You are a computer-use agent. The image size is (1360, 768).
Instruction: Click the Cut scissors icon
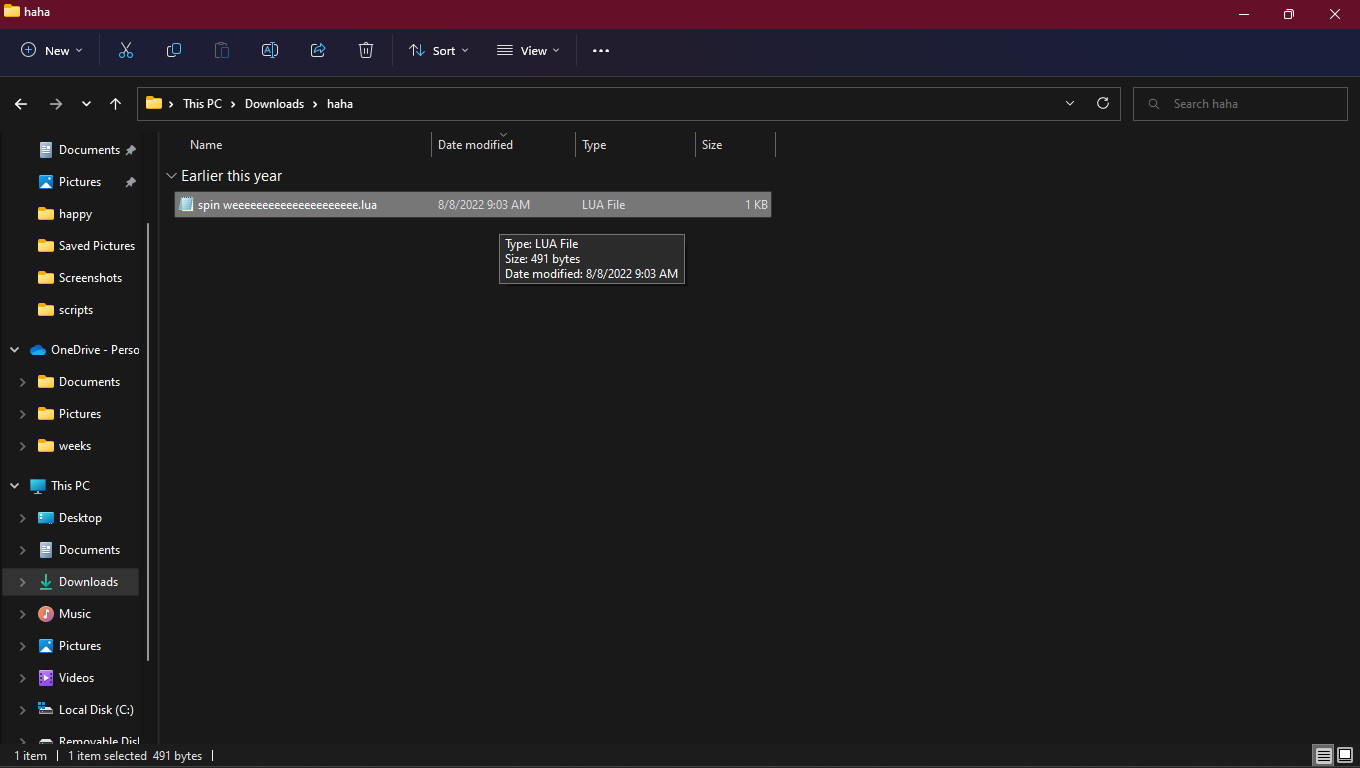tap(126, 50)
